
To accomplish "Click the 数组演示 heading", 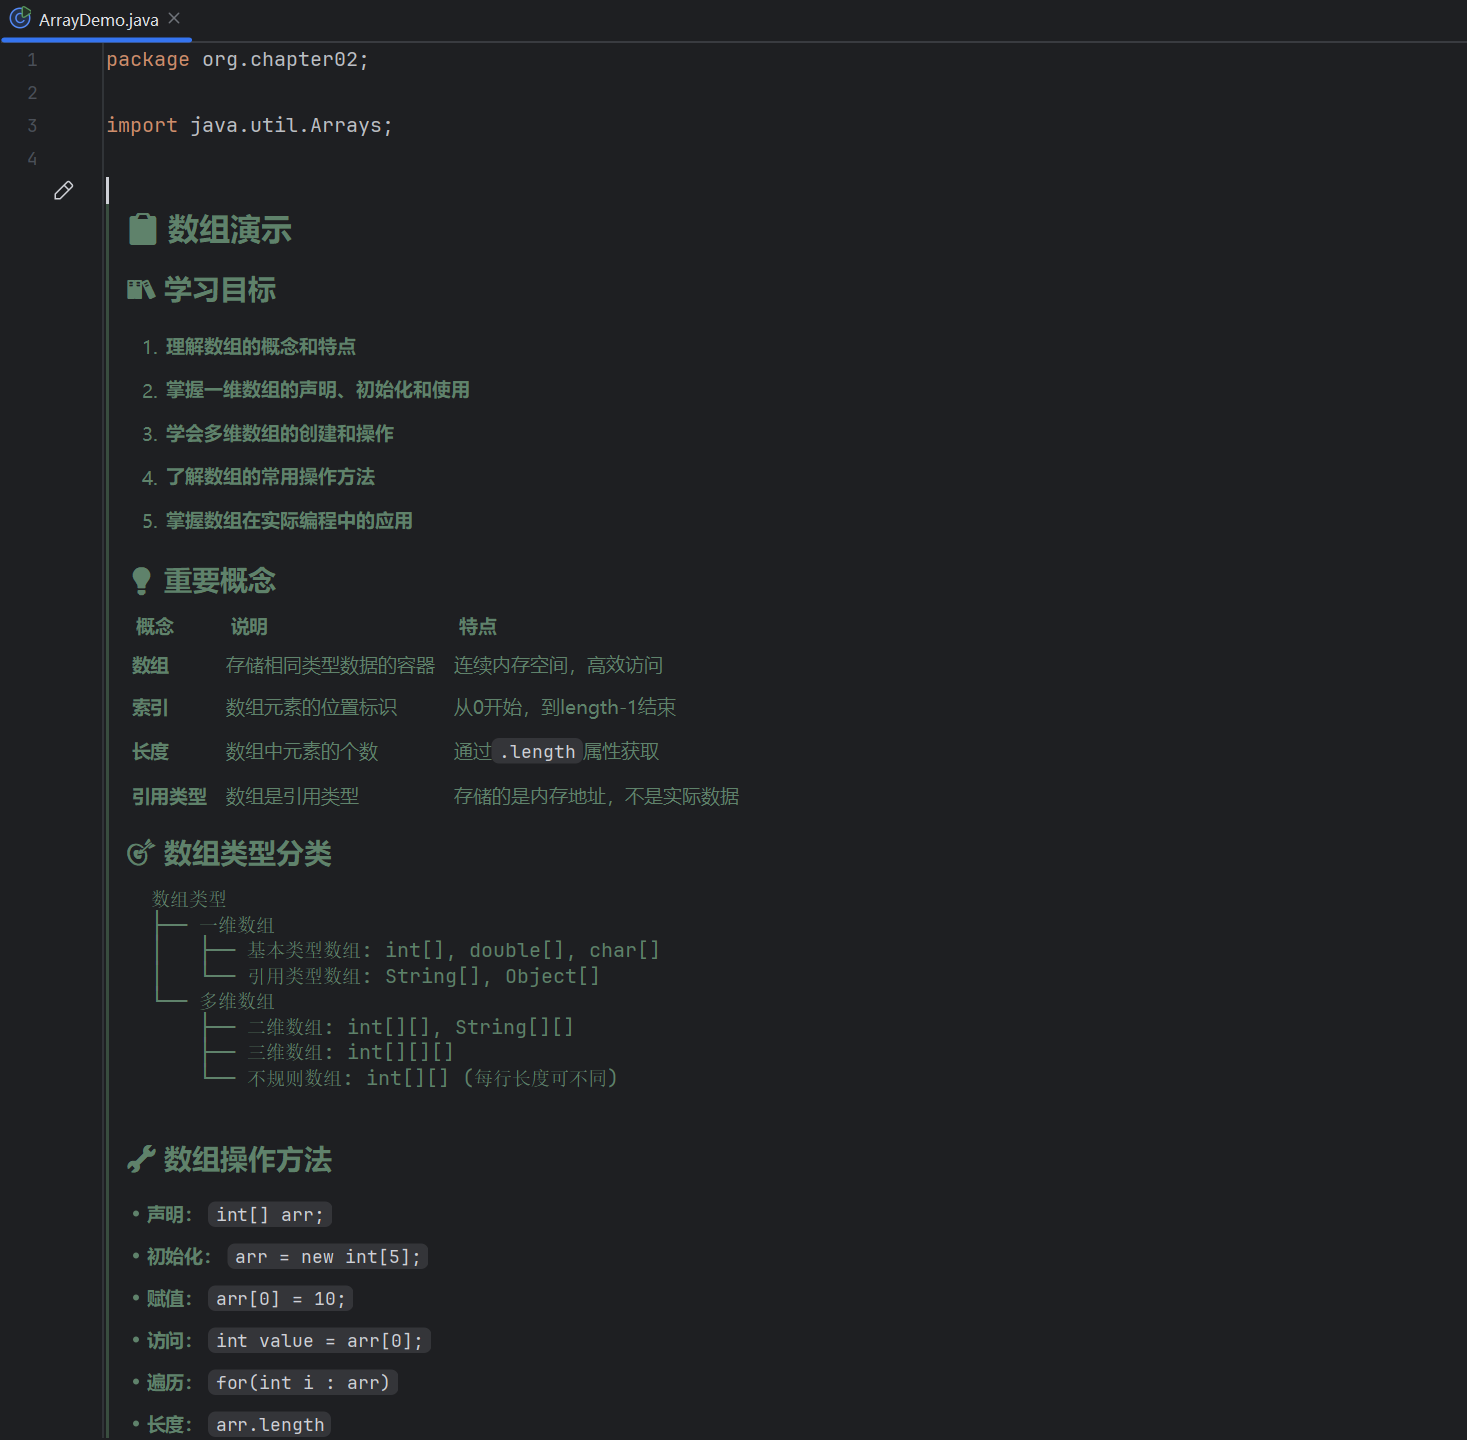I will click(229, 230).
